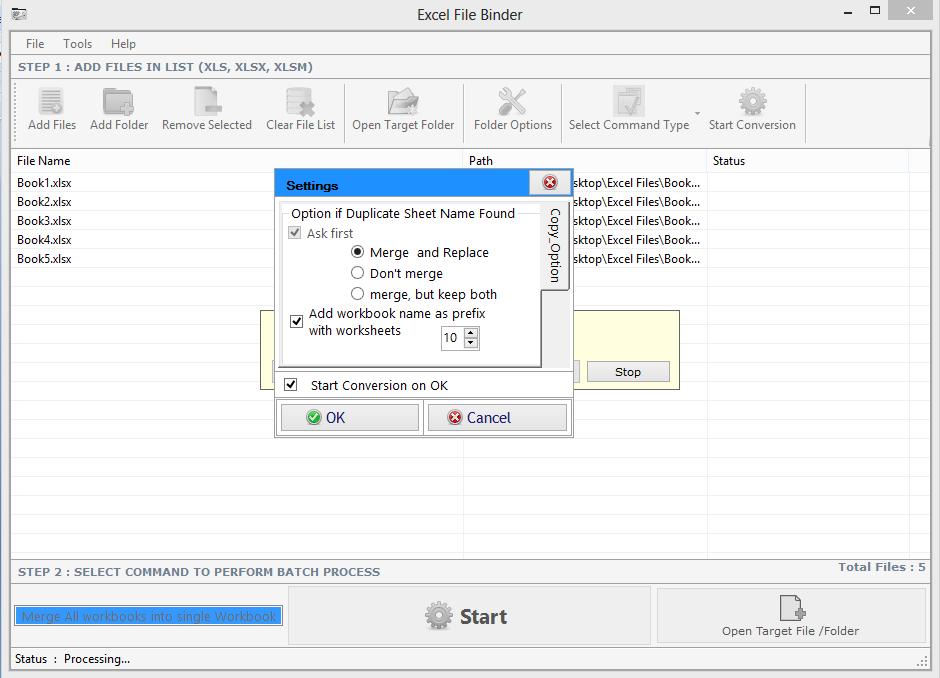
Task: Open the Tools menu
Action: point(77,44)
